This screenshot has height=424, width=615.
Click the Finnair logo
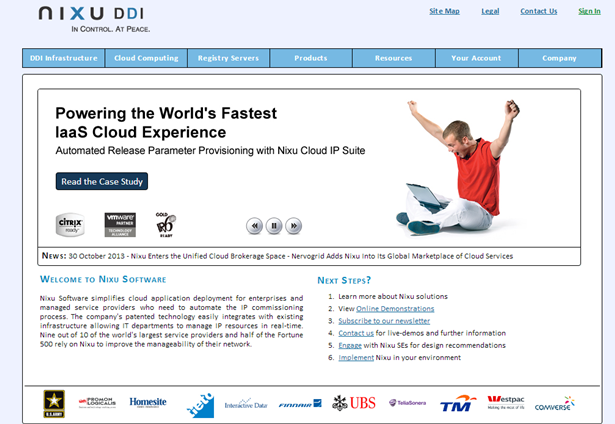click(x=300, y=404)
